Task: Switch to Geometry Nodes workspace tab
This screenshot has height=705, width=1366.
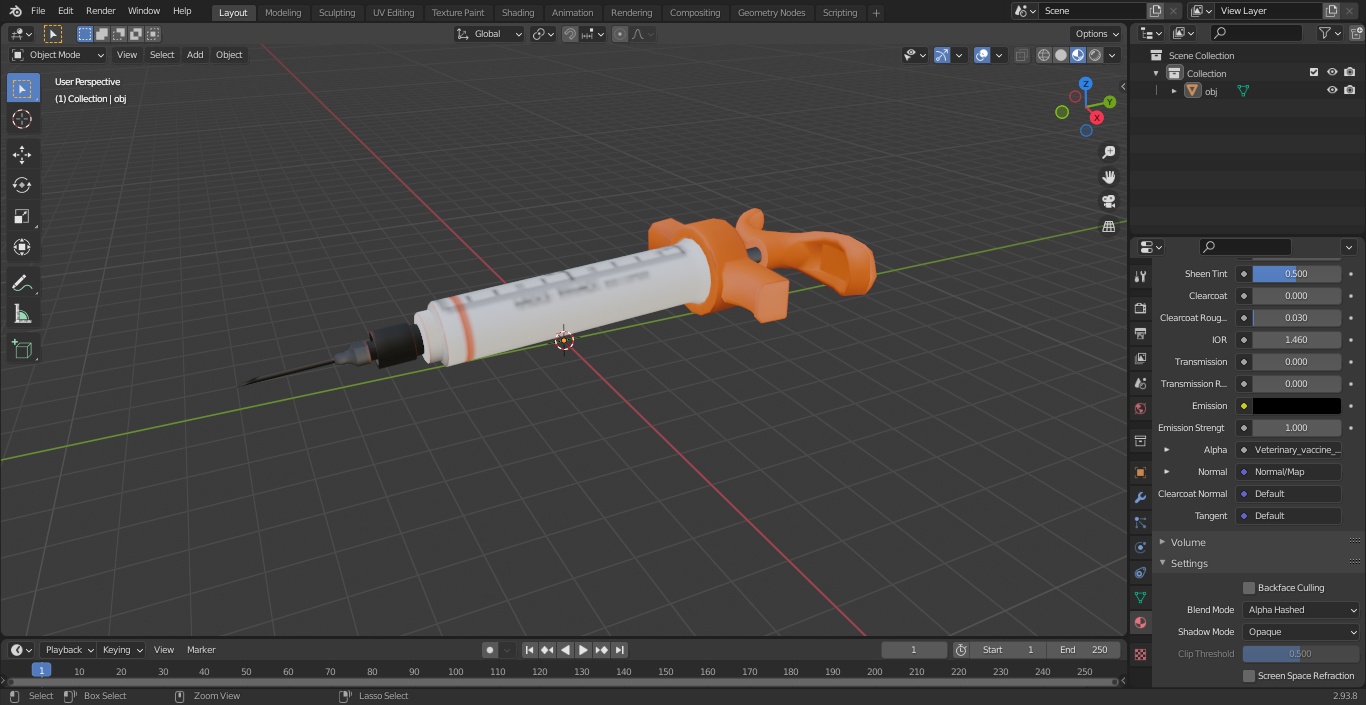Action: pos(771,13)
